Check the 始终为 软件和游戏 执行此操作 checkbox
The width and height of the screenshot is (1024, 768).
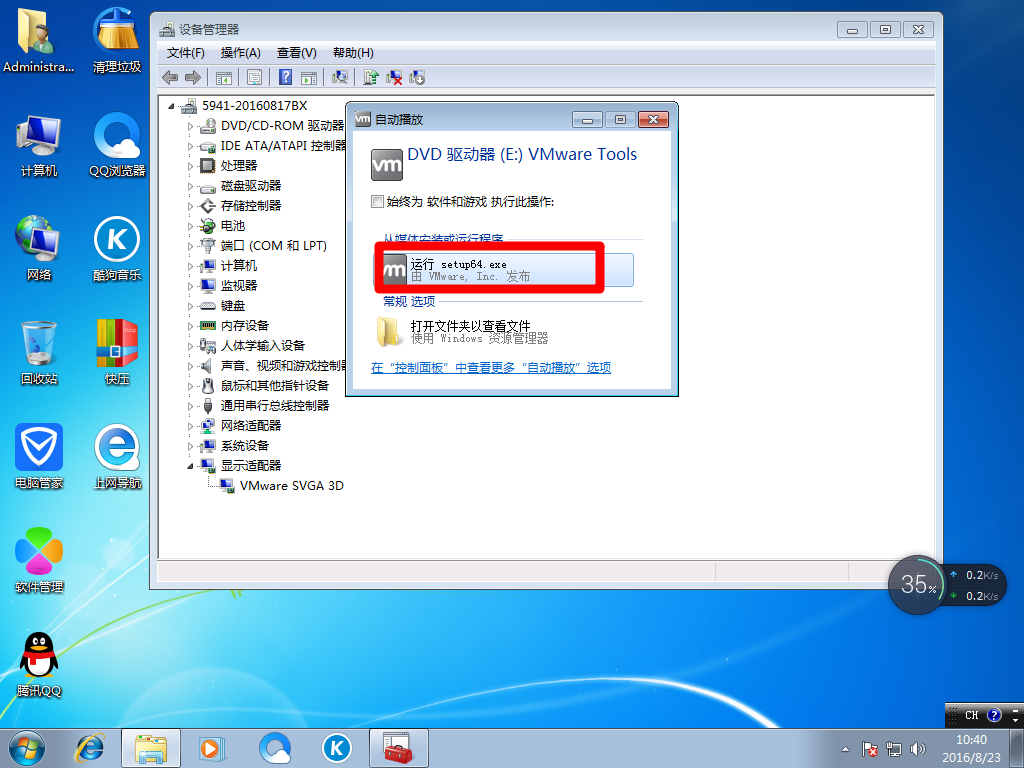pyautogui.click(x=377, y=202)
